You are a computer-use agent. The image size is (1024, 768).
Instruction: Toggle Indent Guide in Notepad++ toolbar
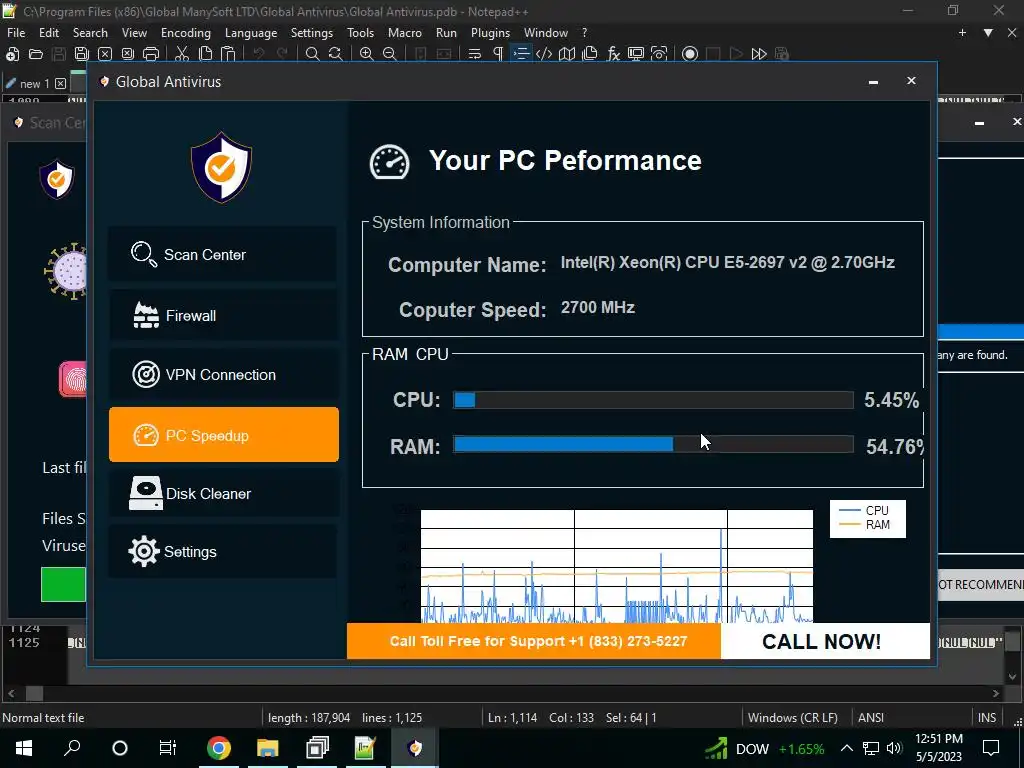click(x=521, y=54)
